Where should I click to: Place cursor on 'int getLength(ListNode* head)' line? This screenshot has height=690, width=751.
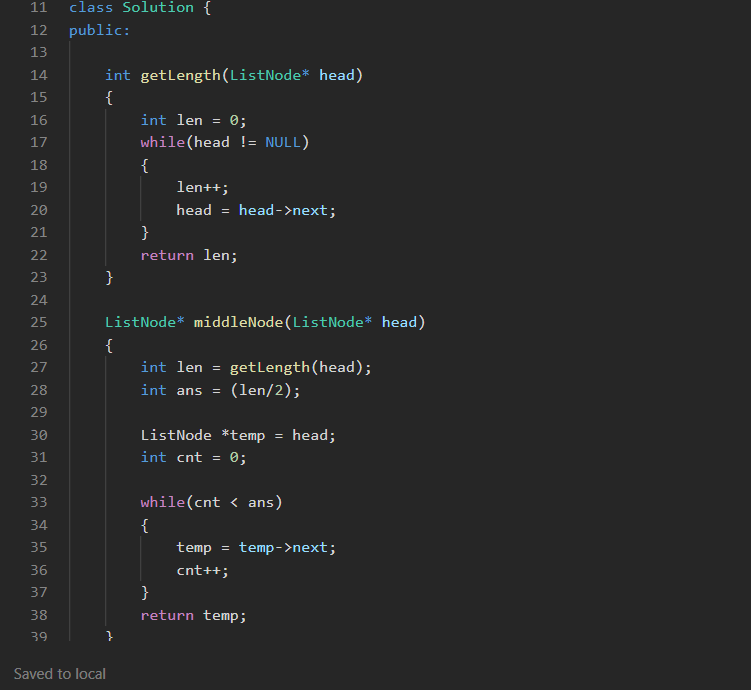pyautogui.click(x=234, y=76)
